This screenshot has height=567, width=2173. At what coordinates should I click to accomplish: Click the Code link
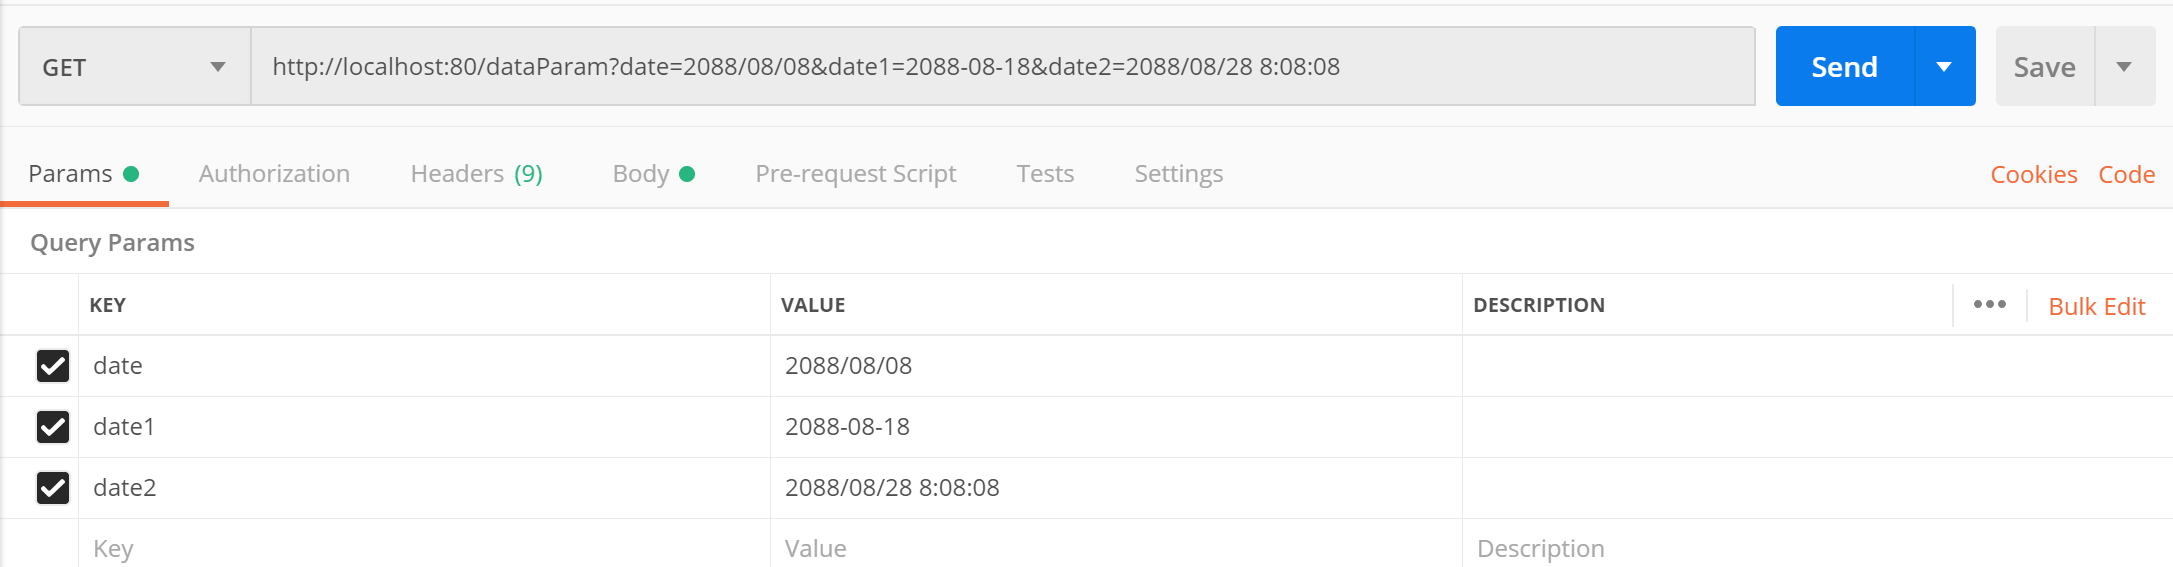(x=2126, y=175)
